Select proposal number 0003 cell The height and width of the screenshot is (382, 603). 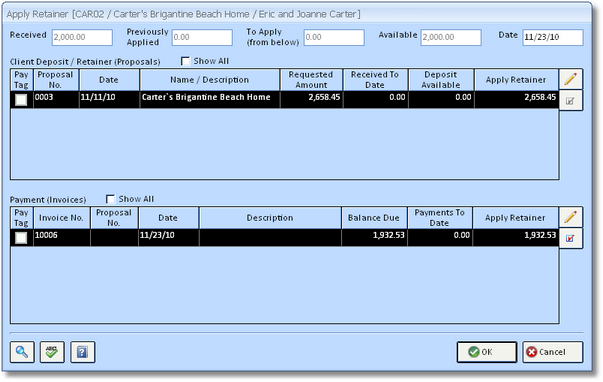(56, 99)
